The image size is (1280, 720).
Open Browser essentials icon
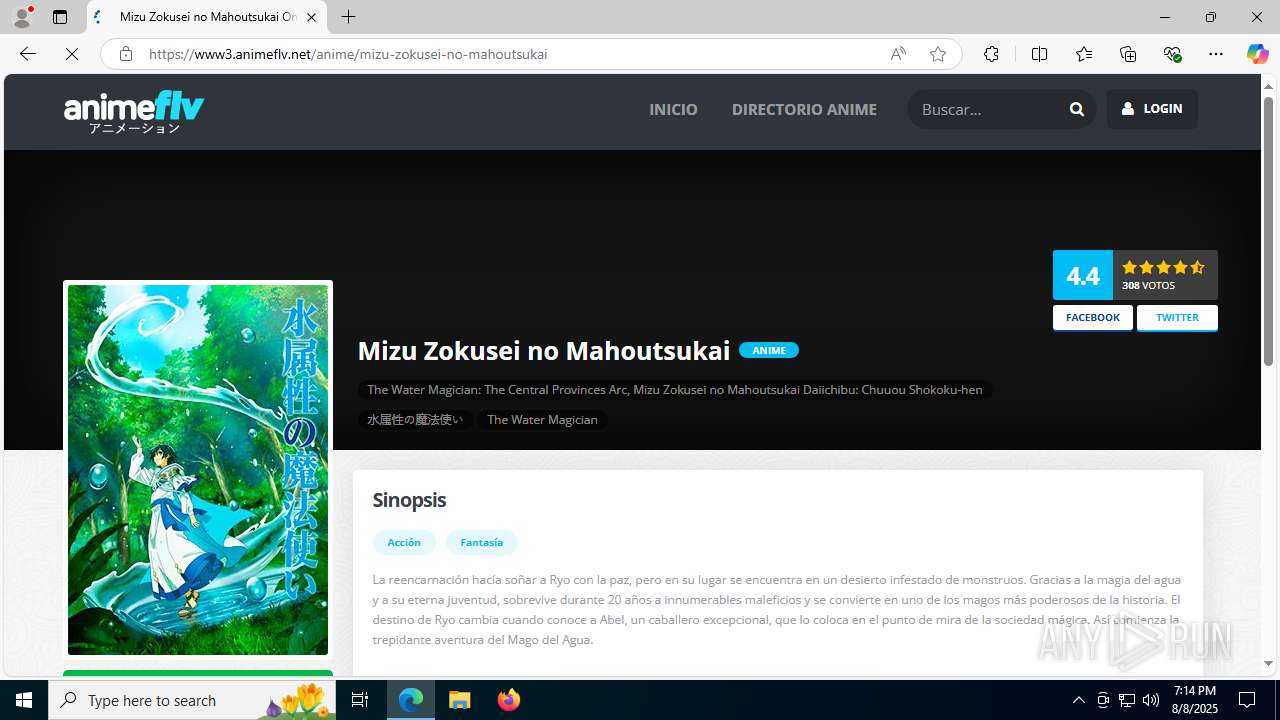pyautogui.click(x=1172, y=54)
